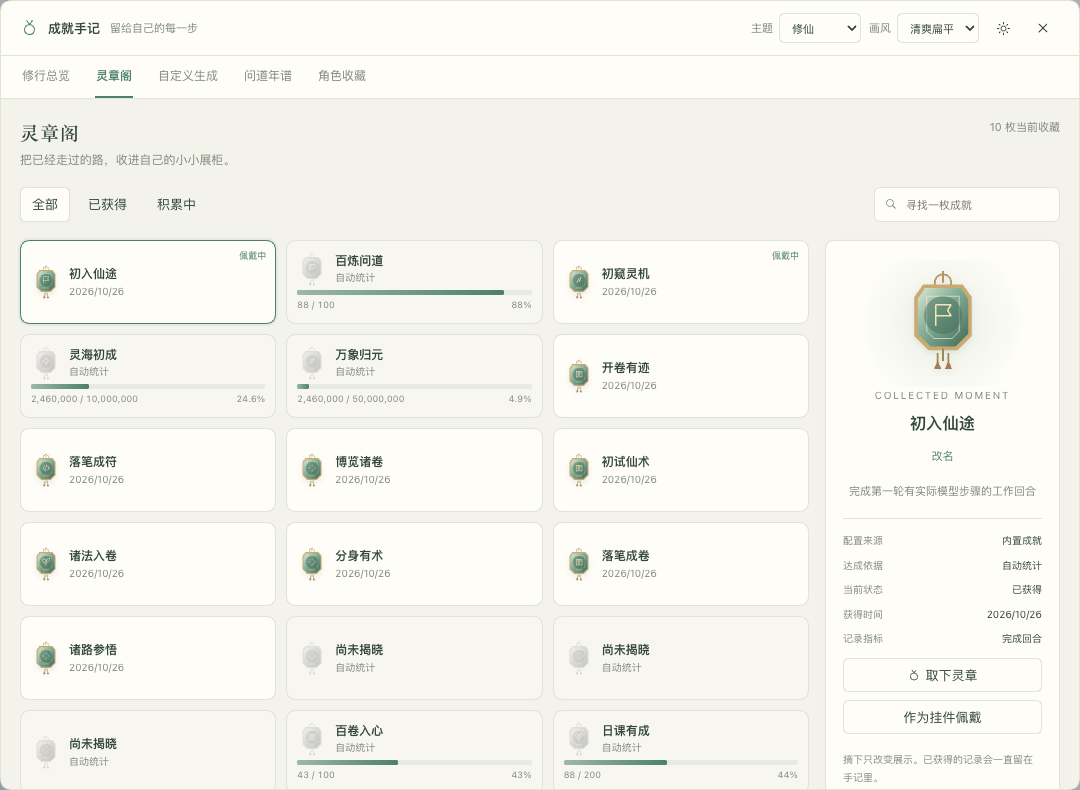Click the 初试仙术 badge icon
1080x790 pixels.
[579, 470]
